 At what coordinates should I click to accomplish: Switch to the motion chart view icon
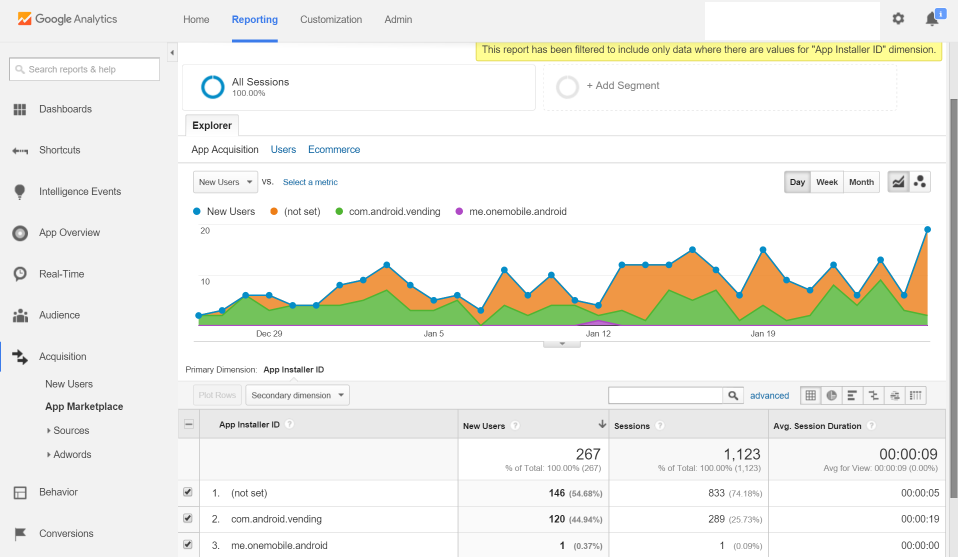click(920, 182)
